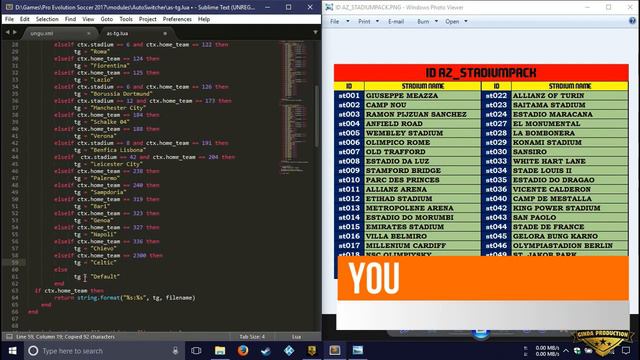Click the "Manchester City" string line
The image size is (640, 360).
[x=110, y=108]
